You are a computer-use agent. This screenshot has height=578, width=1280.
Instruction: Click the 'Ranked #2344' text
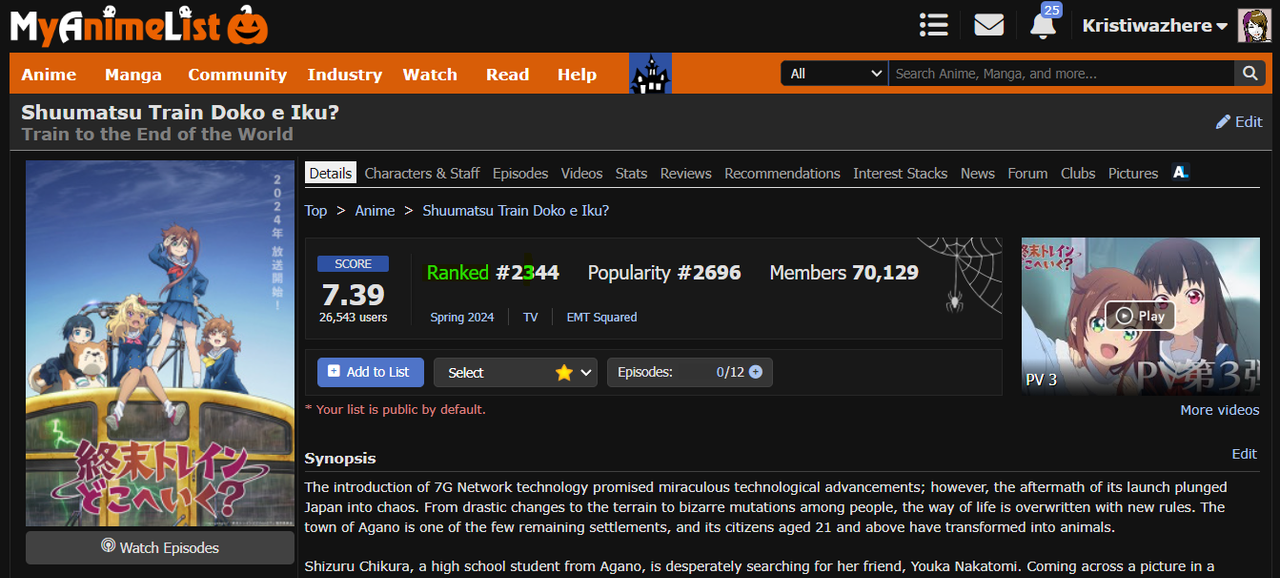click(x=493, y=272)
